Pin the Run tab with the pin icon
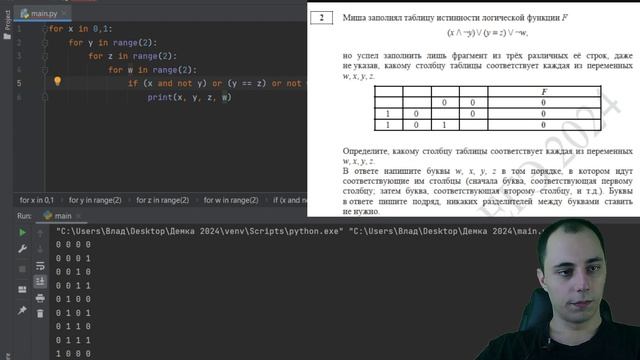640x360 pixels. coord(22,310)
